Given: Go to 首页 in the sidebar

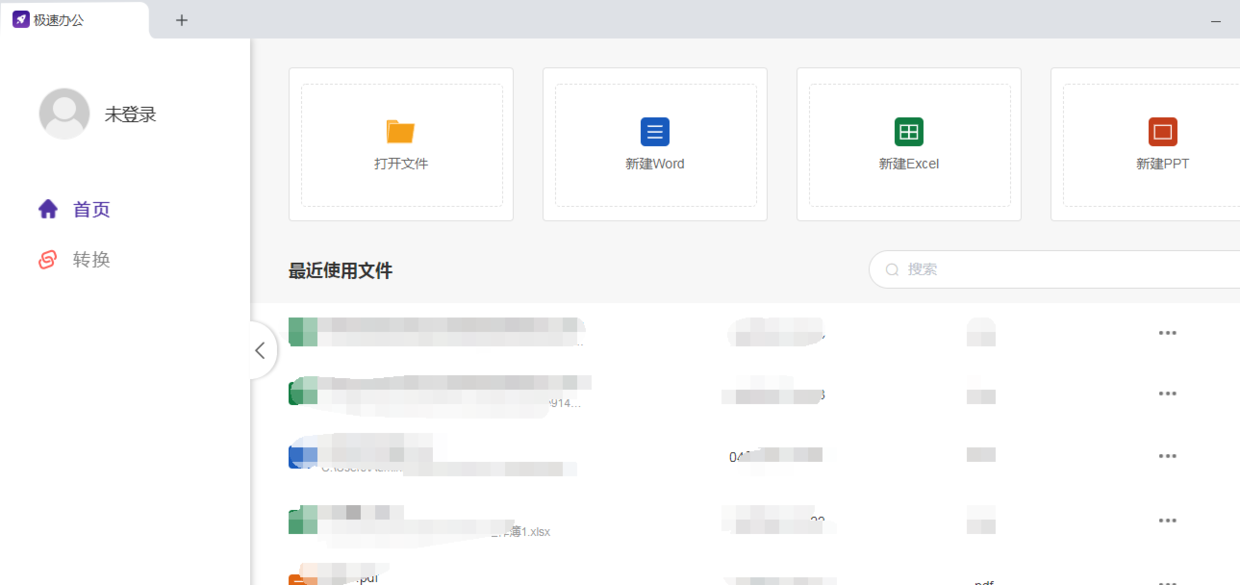Looking at the screenshot, I should [91, 210].
